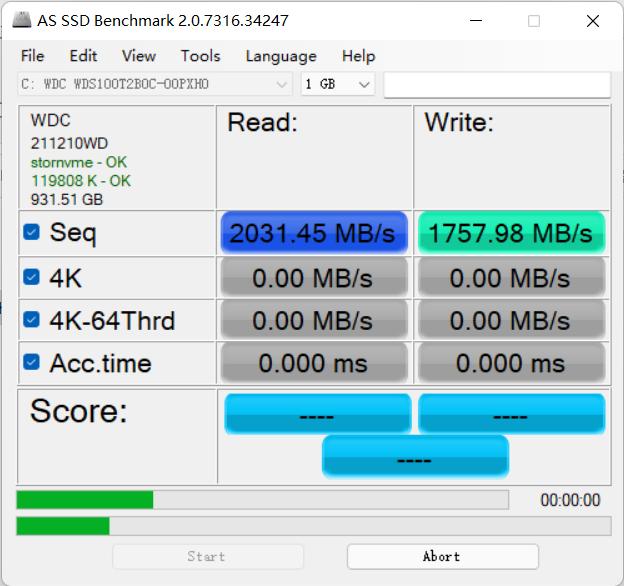Click the total score box
Viewport: 624px width, 586px height.
pos(415,457)
